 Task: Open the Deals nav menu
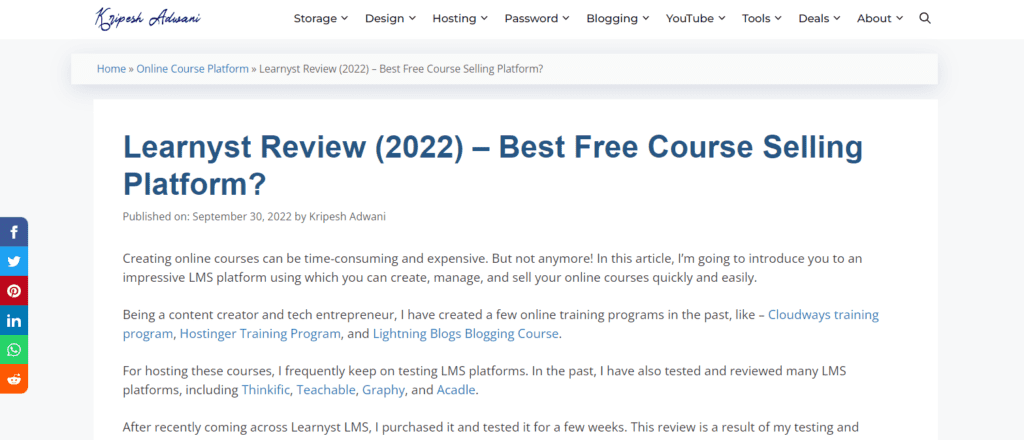(x=819, y=18)
